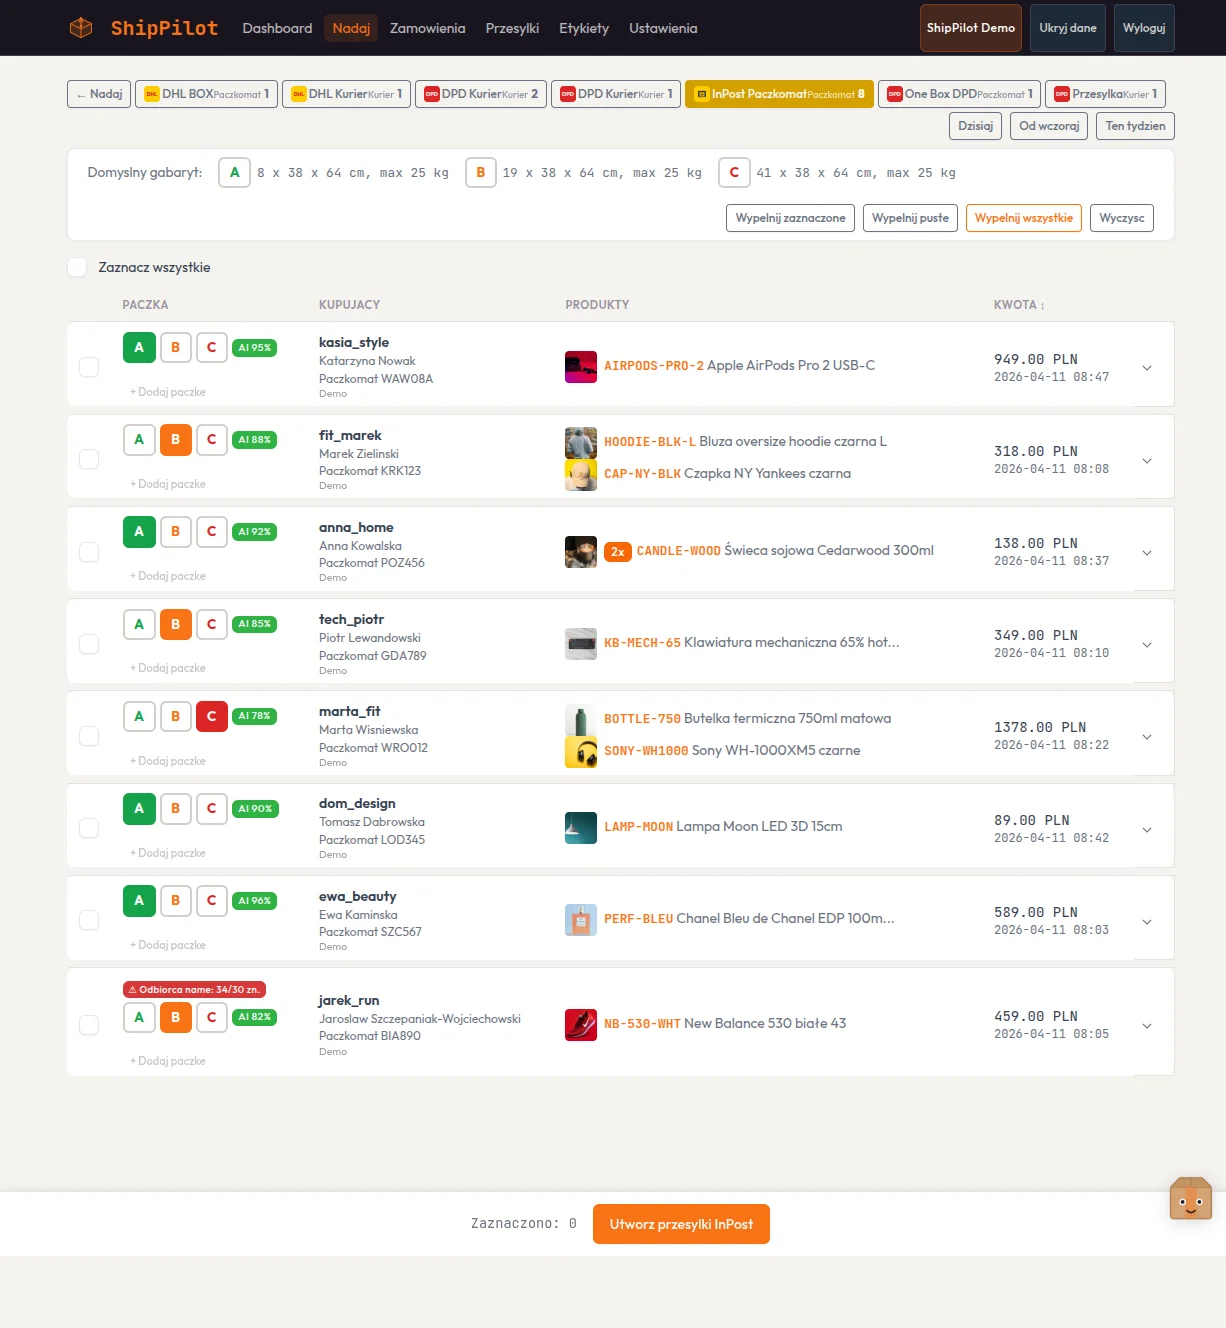This screenshot has width=1226, height=1328.
Task: Click Utworz przesylki InPost button
Action: click(681, 1224)
